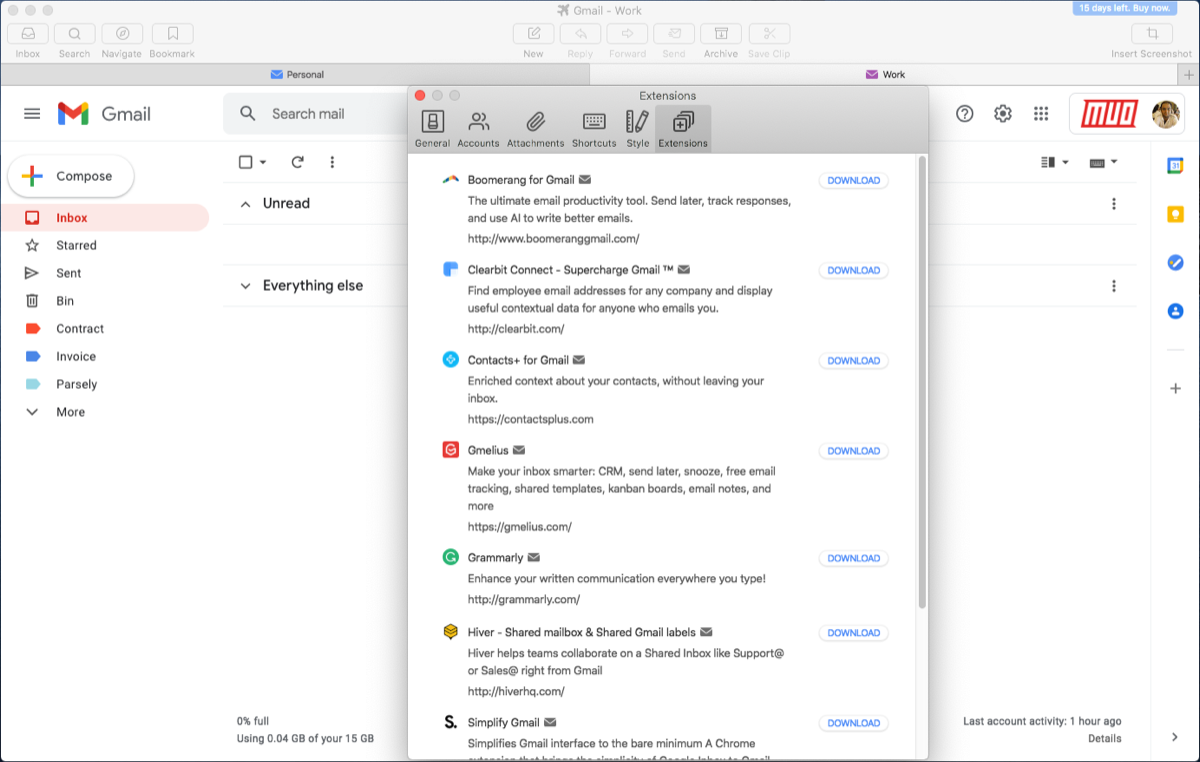Open Gmail Help
The image size is (1200, 762).
964,113
